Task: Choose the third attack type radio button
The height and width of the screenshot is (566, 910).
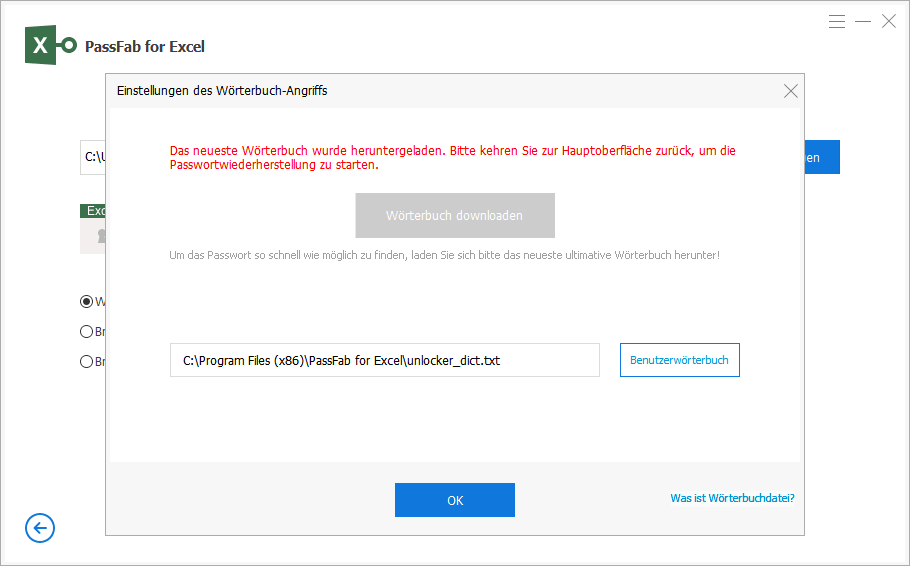Action: pos(86,362)
